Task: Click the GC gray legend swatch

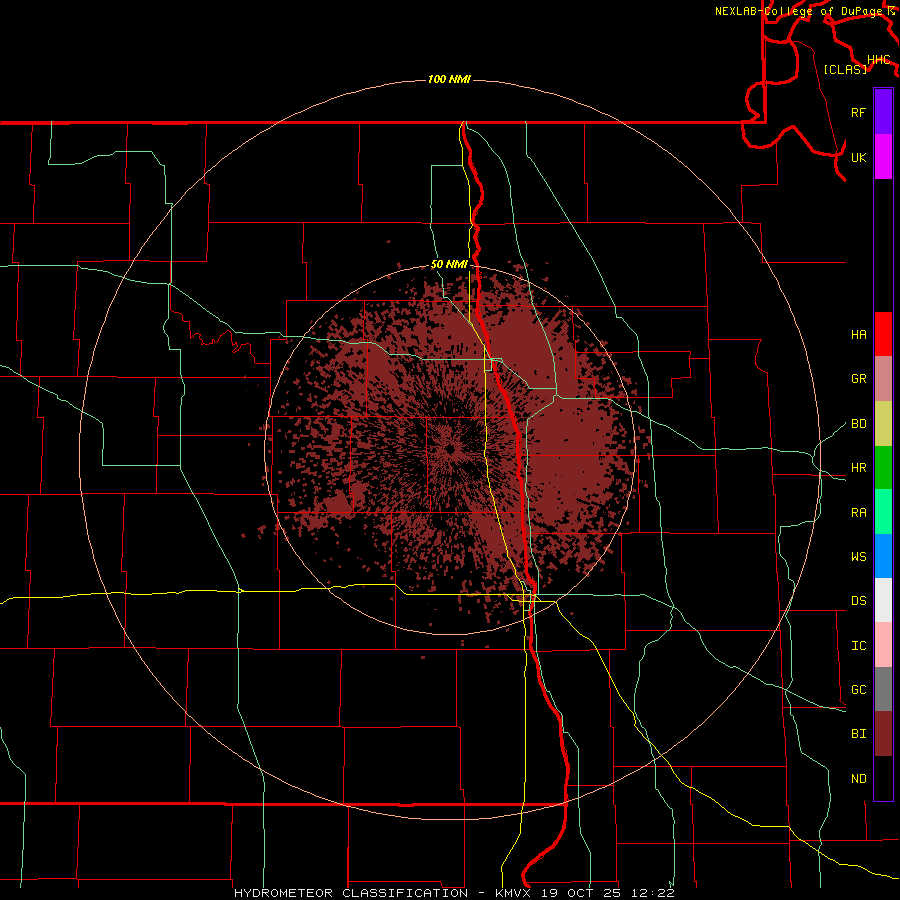Action: click(883, 689)
